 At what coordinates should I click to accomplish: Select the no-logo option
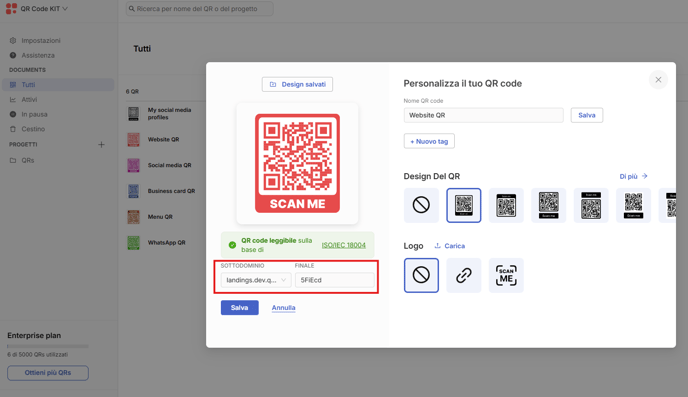(421, 275)
